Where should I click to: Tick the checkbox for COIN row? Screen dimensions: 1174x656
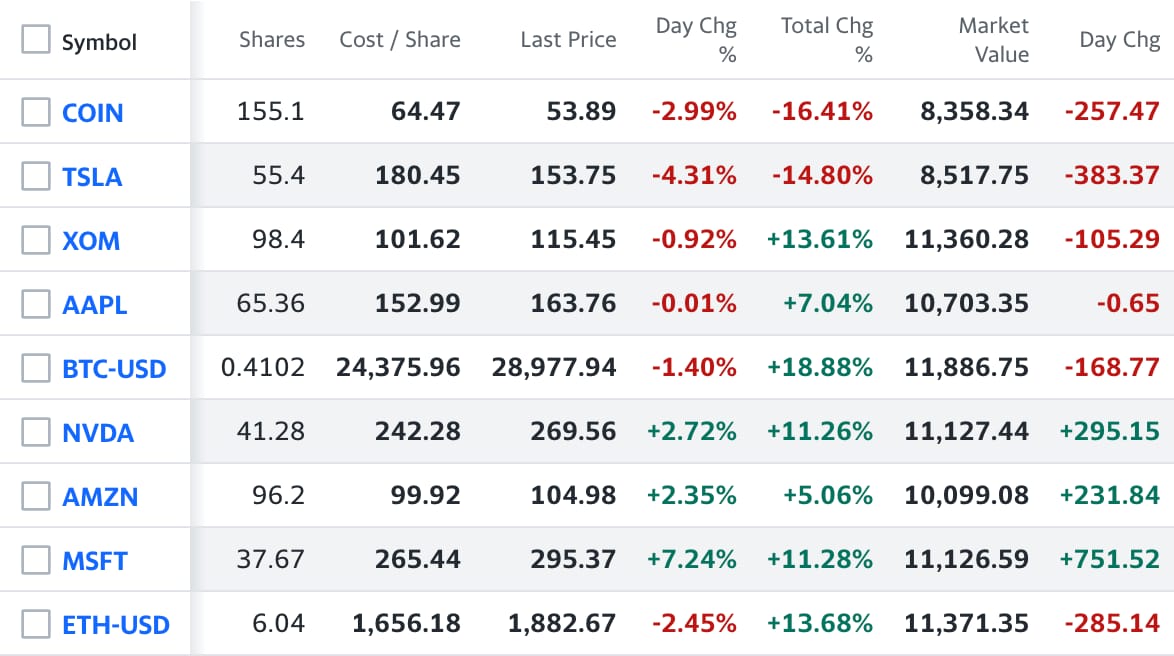pos(36,112)
